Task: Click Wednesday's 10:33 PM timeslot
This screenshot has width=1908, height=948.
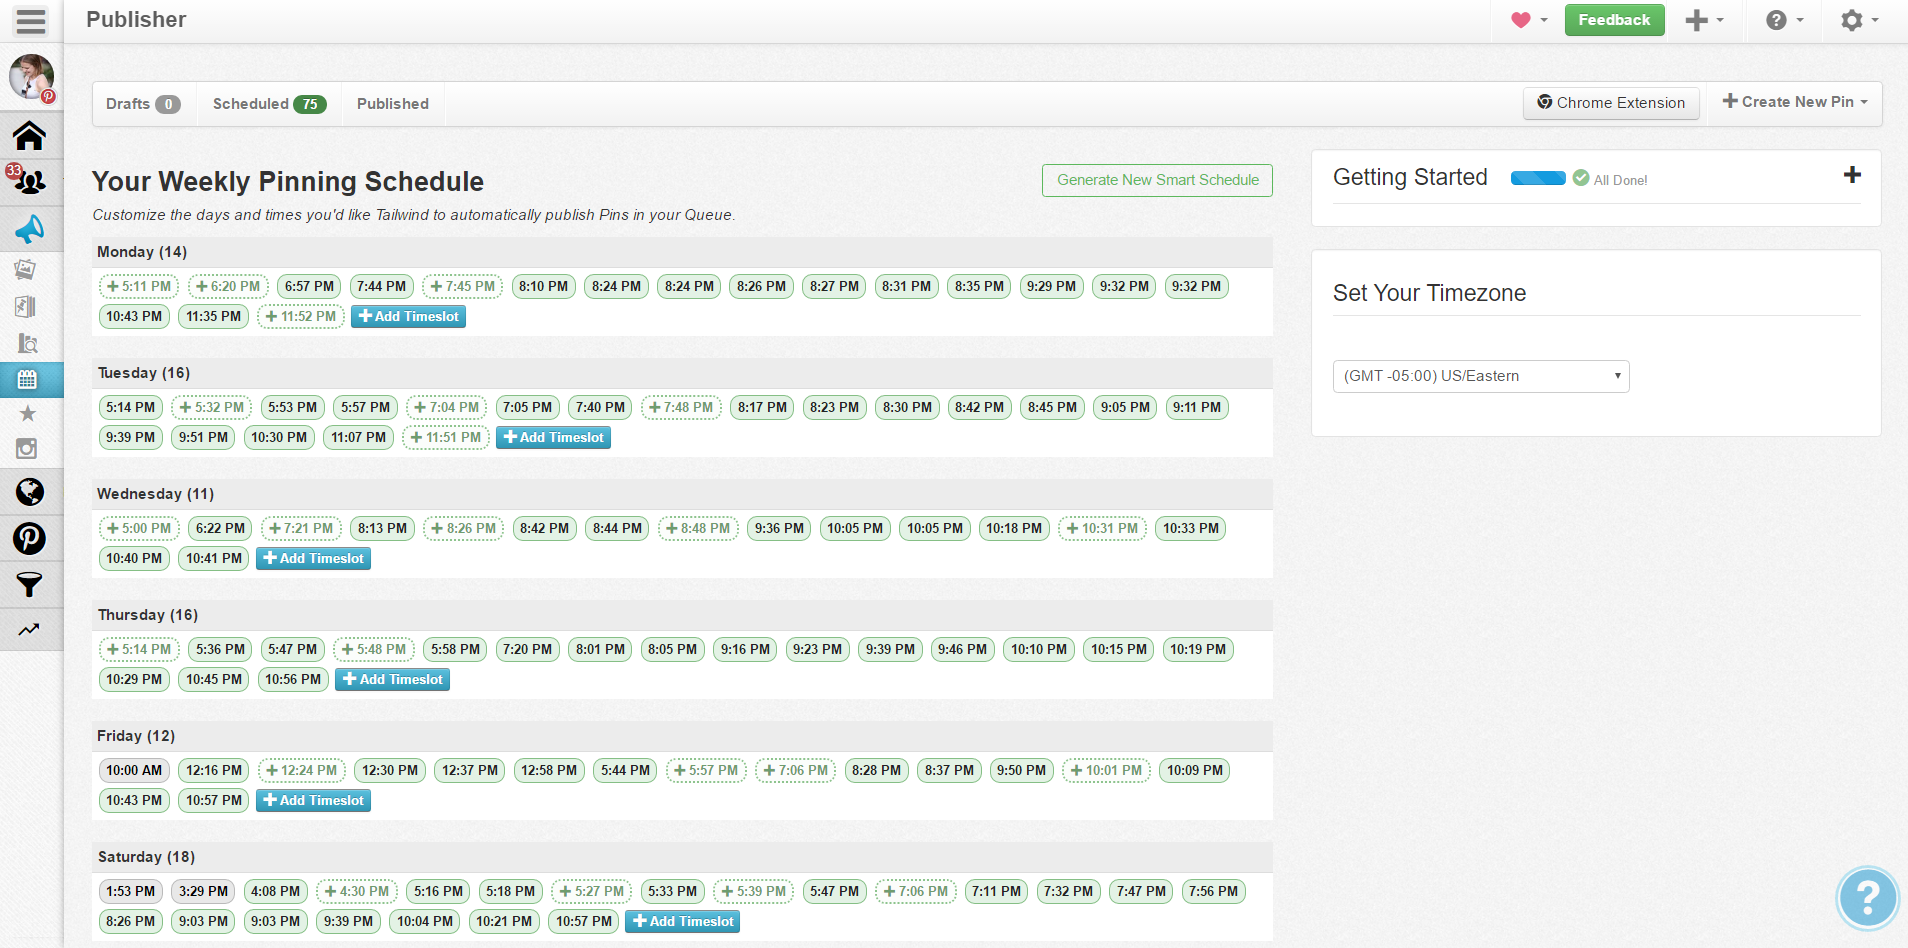Action: coord(1191,528)
